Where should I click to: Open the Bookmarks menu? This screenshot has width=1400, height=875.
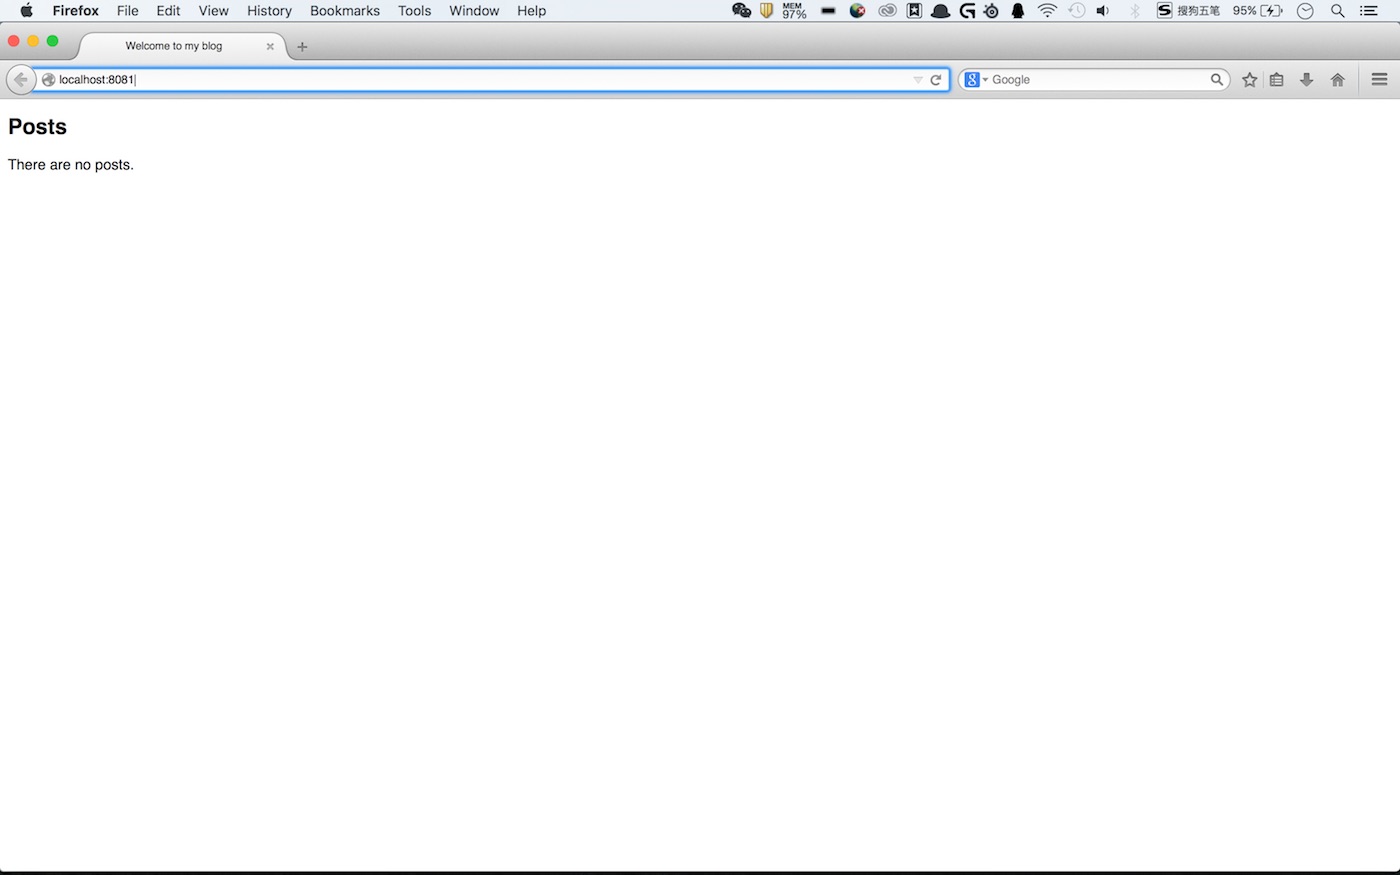tap(344, 11)
